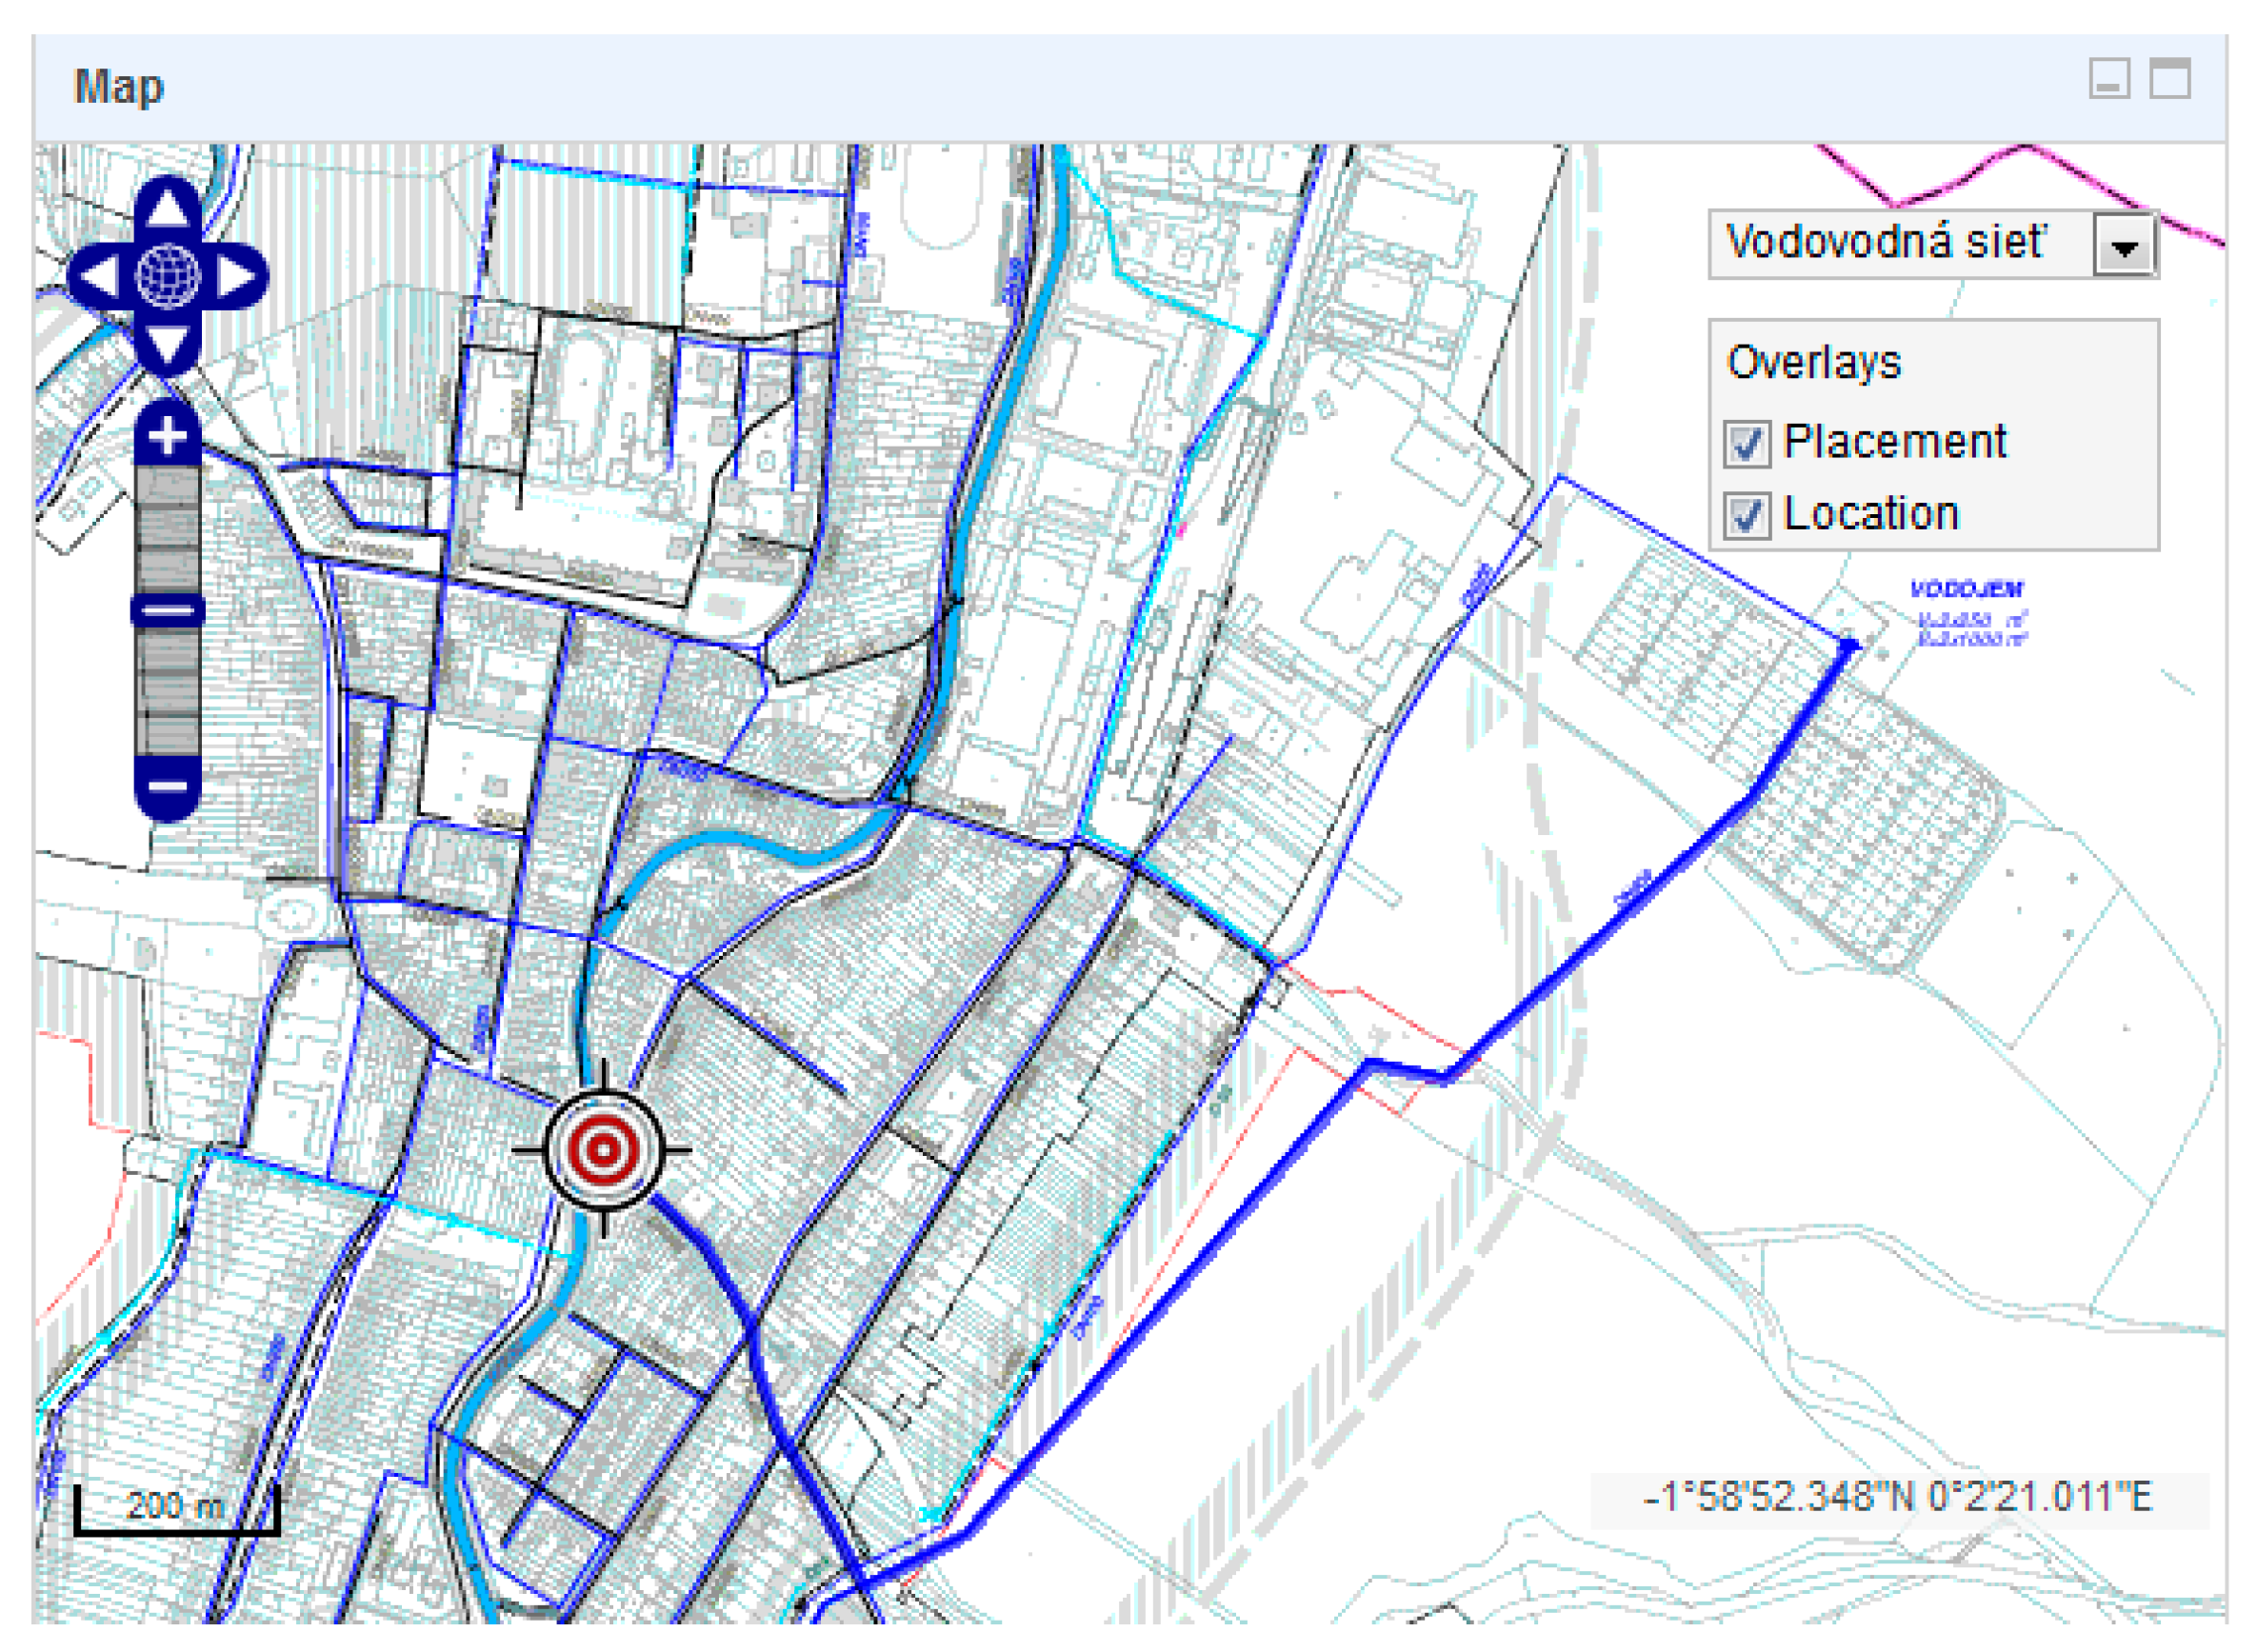Zoom out with the minus button

coord(167,785)
